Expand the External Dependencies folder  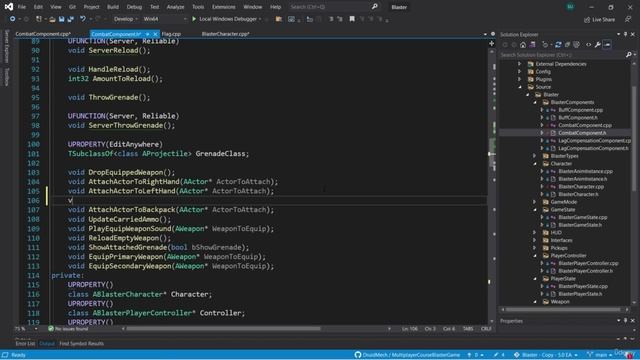[x=520, y=64]
